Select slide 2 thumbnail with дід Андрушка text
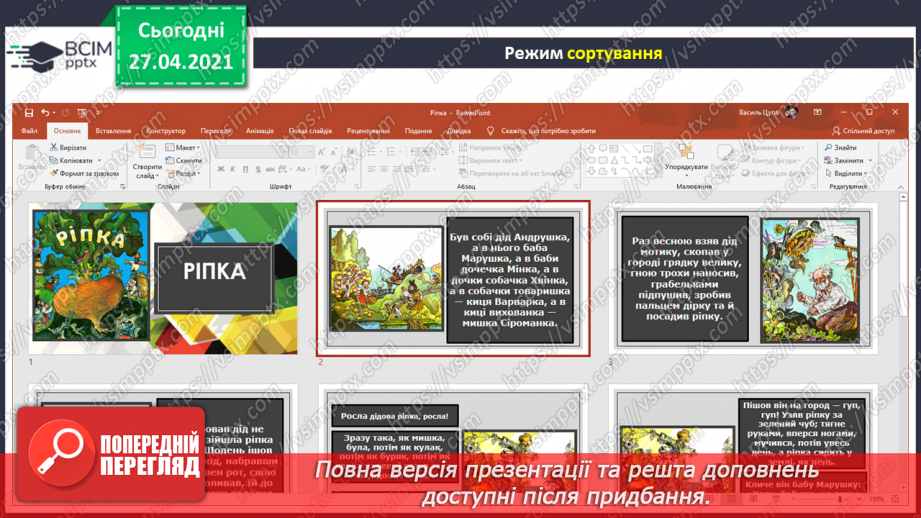 click(x=453, y=278)
